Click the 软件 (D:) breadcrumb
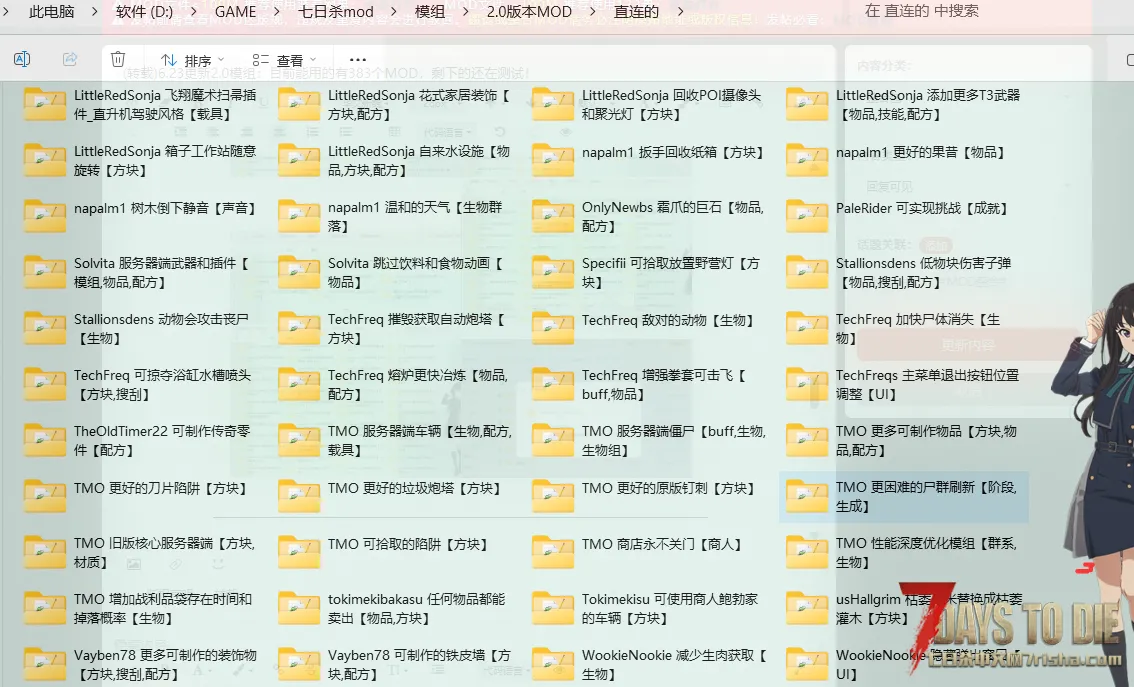1134x687 pixels. click(145, 12)
